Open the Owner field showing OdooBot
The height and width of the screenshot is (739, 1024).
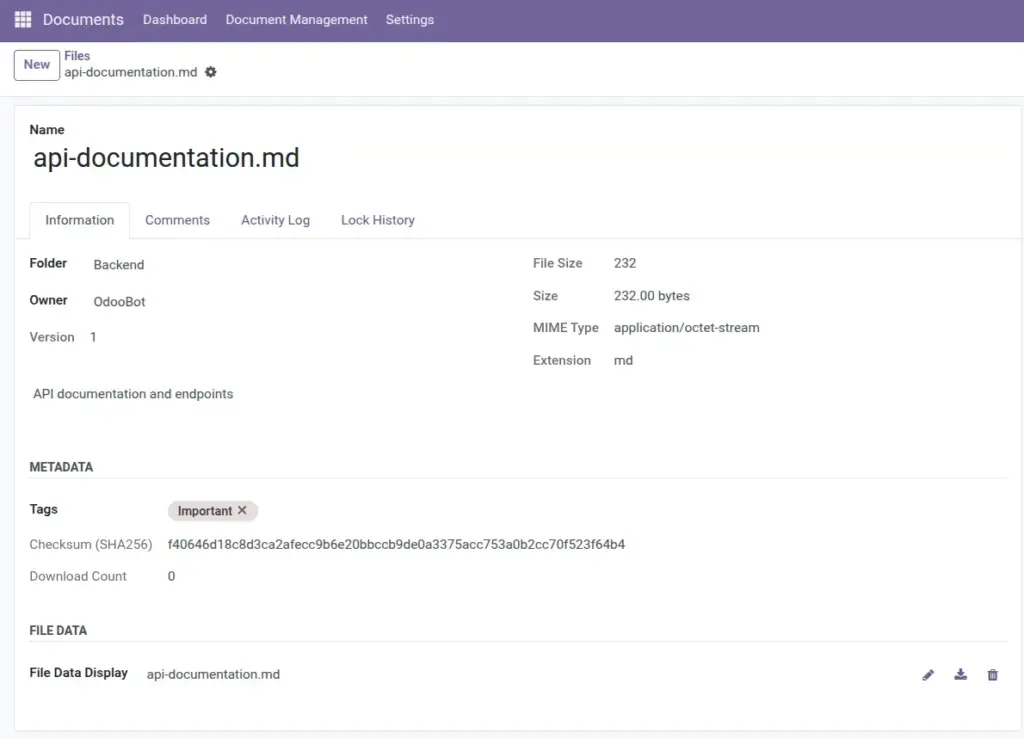click(x=120, y=302)
